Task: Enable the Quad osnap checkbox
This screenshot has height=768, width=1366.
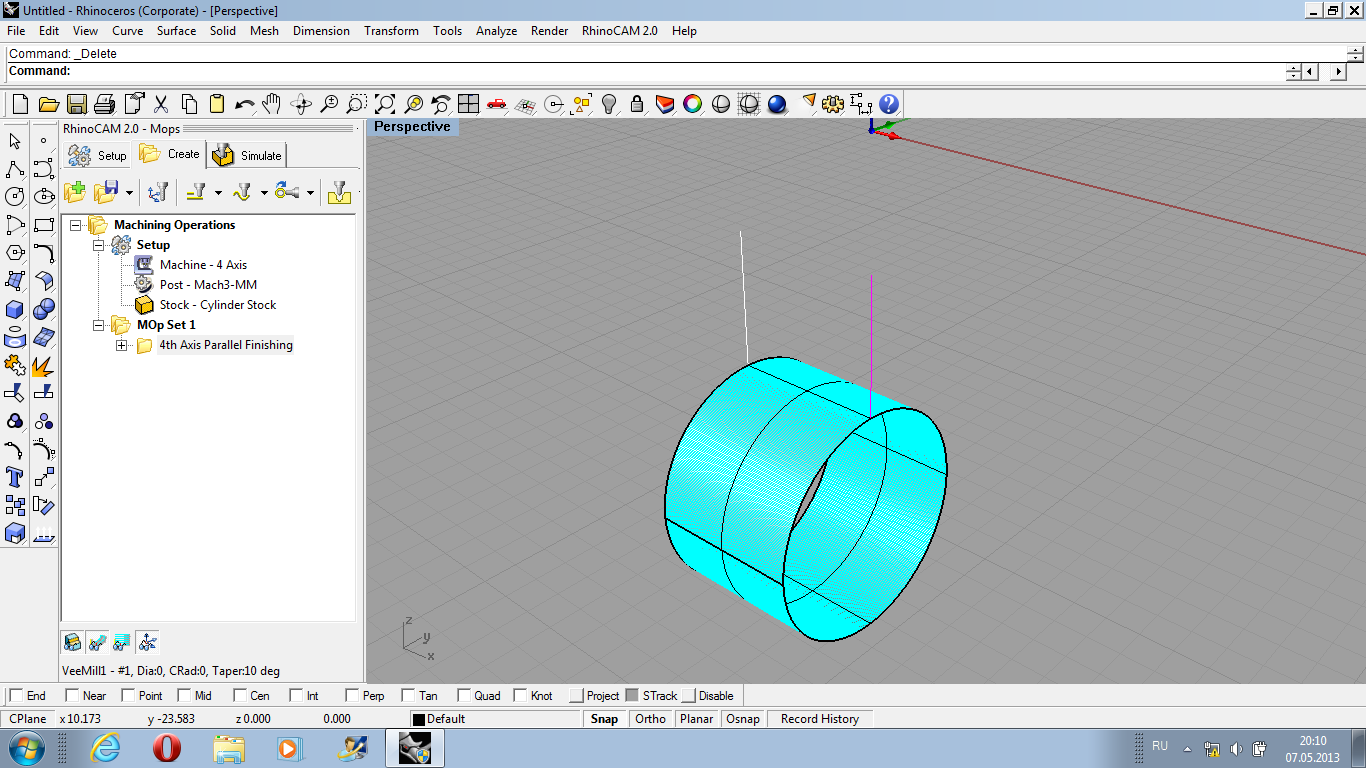Action: pos(464,696)
